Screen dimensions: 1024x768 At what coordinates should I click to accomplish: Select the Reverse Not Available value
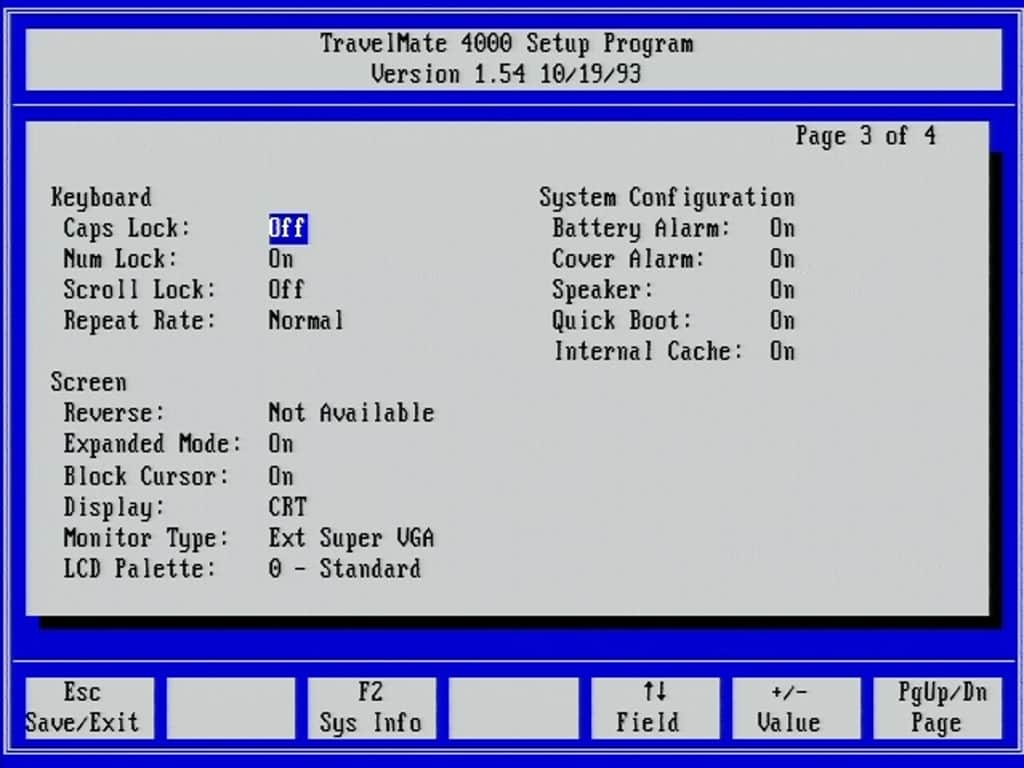[x=351, y=413]
